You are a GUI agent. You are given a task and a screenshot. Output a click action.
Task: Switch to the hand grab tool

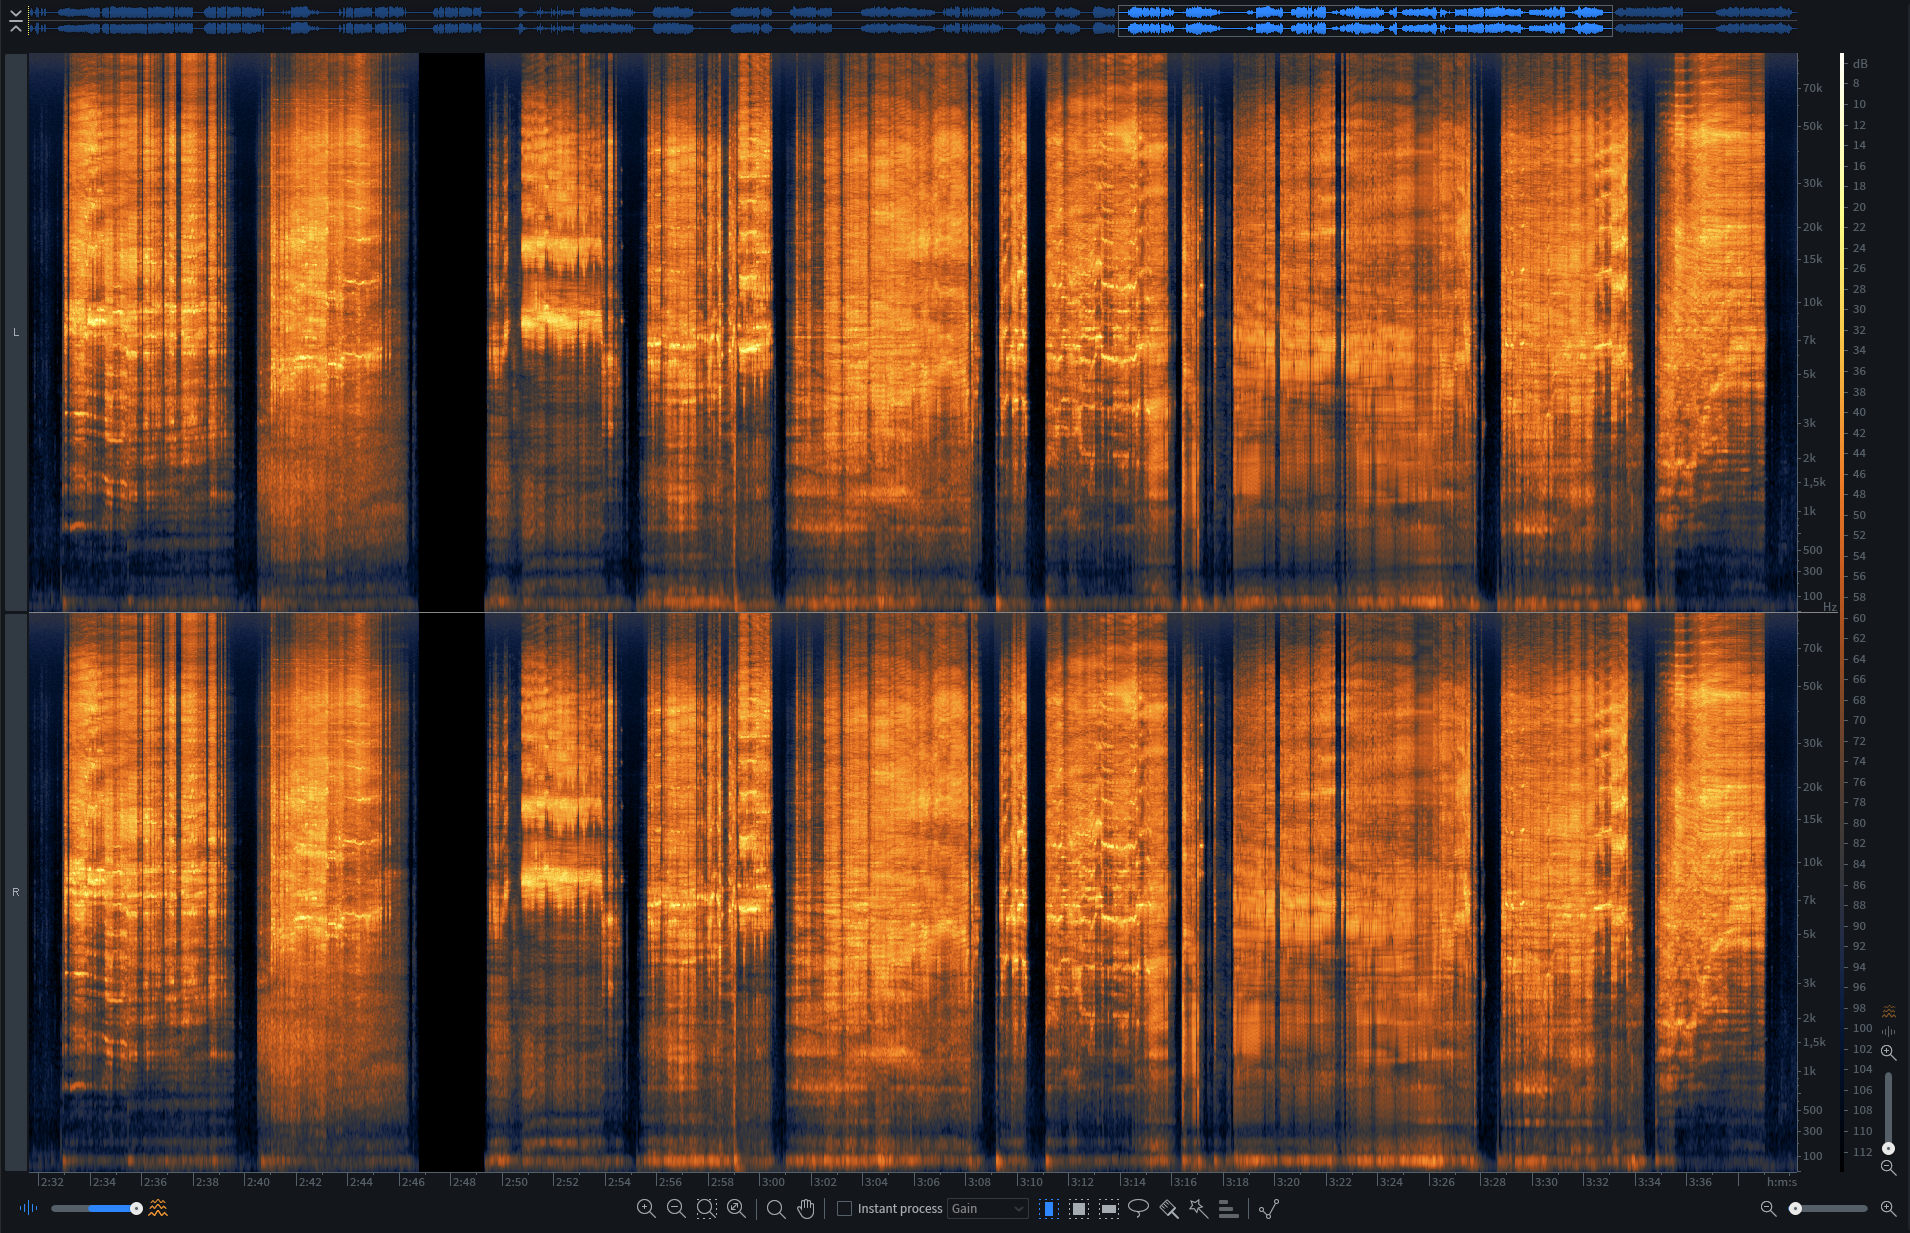806,1209
